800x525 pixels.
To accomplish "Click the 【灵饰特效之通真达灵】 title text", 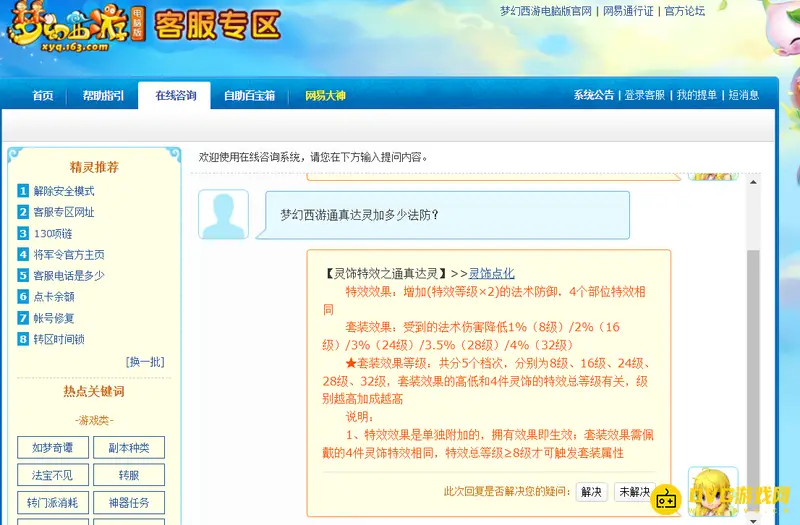I will click(385, 273).
